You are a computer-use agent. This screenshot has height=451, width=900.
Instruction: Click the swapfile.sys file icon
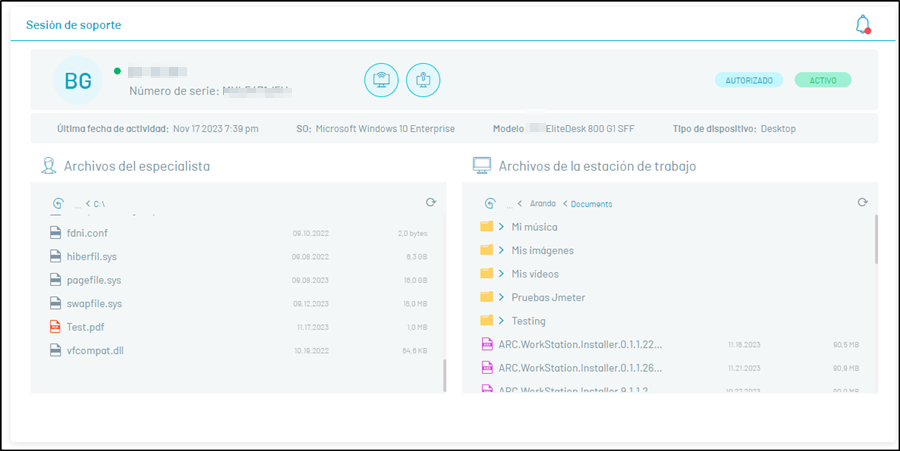(55, 304)
